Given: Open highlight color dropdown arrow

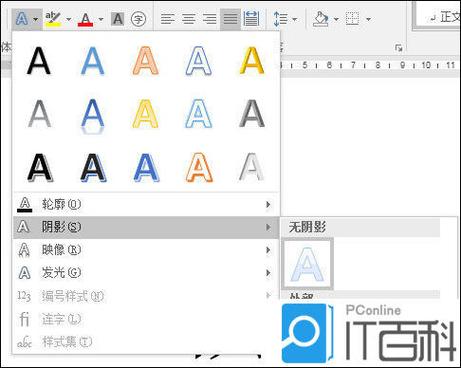Looking at the screenshot, I should coord(69,19).
